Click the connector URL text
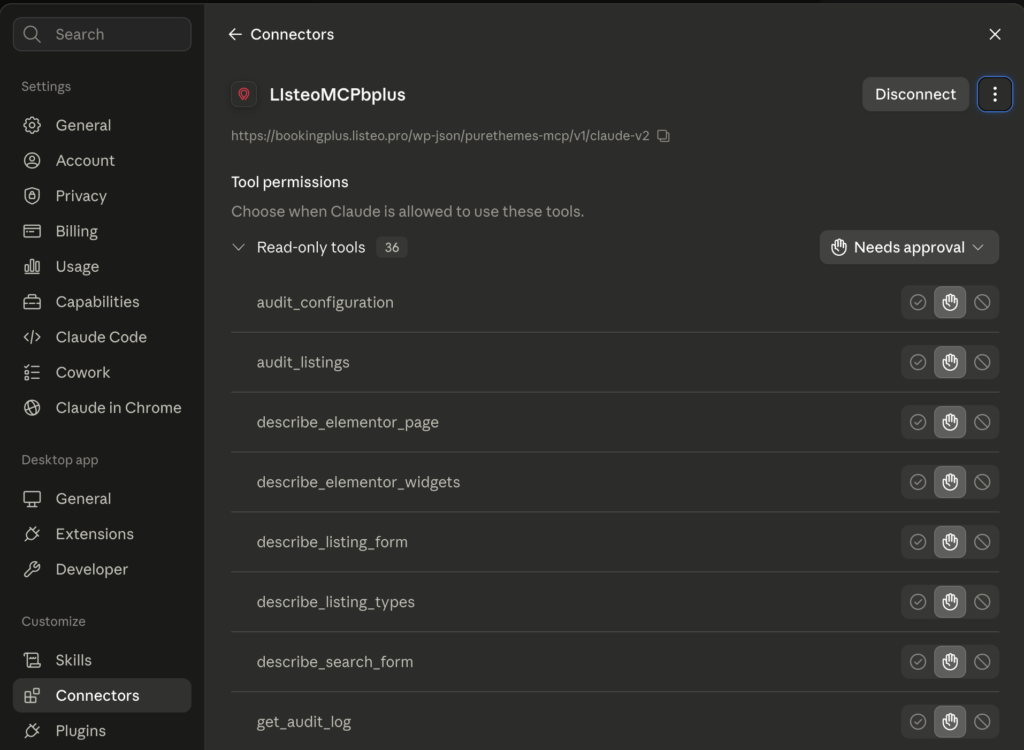Screen dimensions: 1024x750 click(x=440, y=136)
